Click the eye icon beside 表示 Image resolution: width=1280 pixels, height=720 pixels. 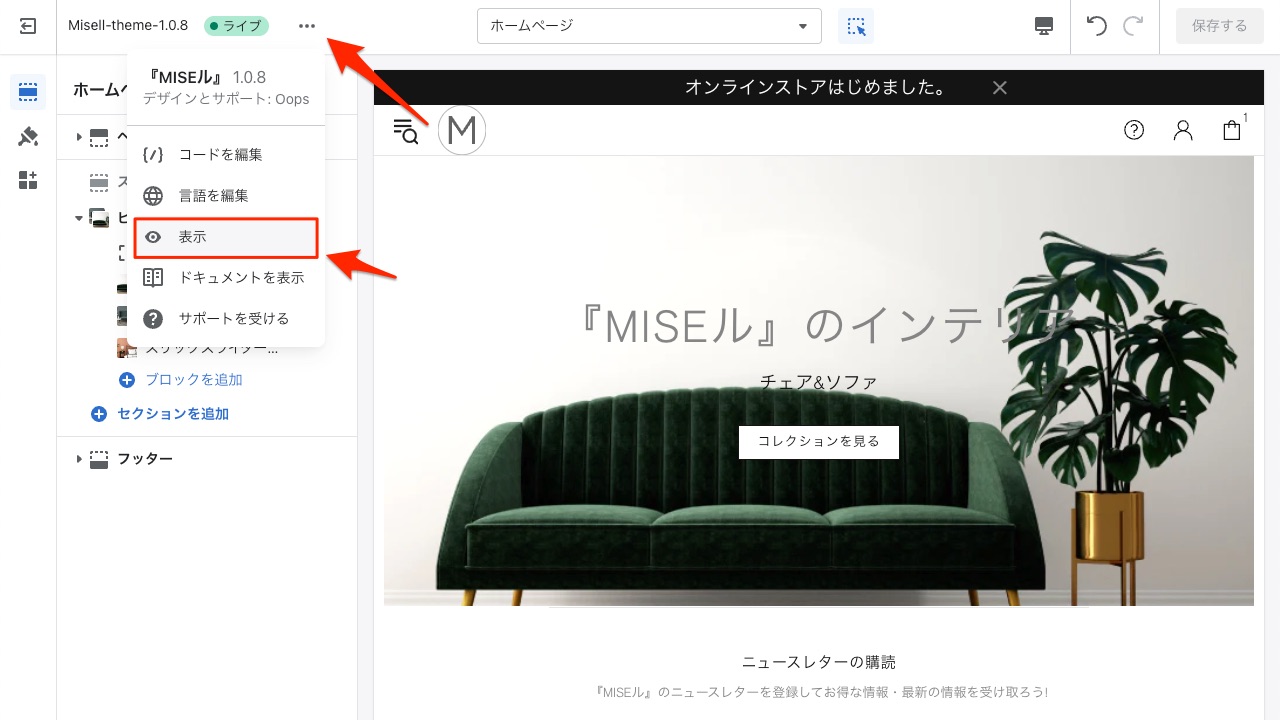[153, 237]
